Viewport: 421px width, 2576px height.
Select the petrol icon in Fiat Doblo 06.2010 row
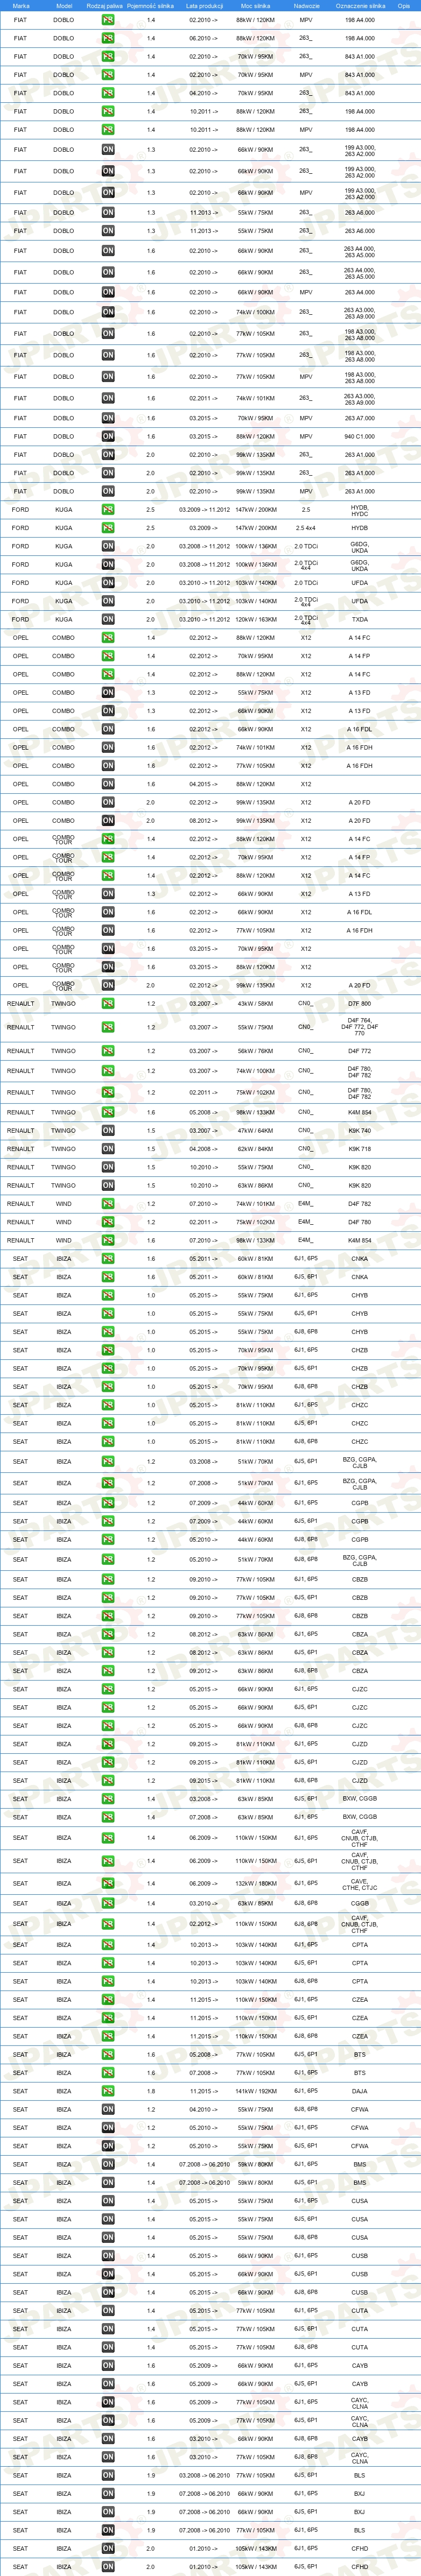108,38
